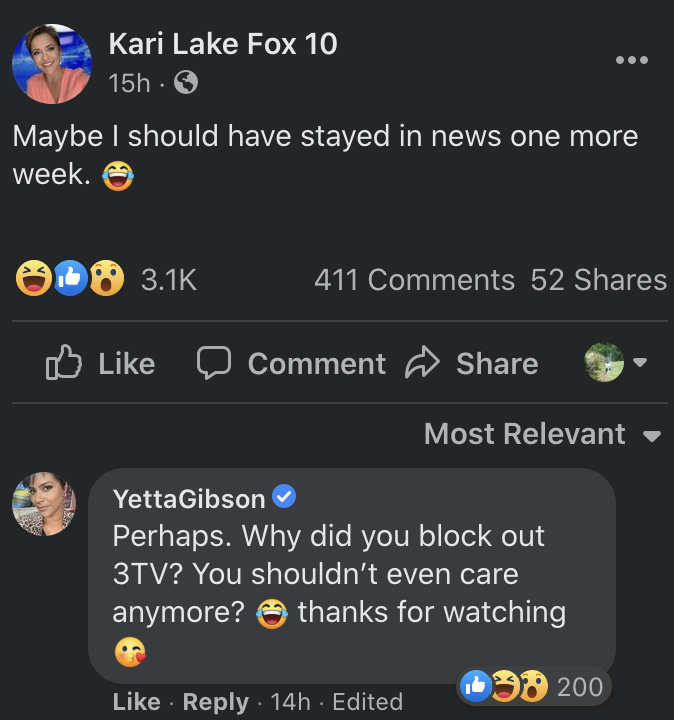The width and height of the screenshot is (674, 720).
Task: Click the Comment speech-bubble icon
Action: click(213, 362)
